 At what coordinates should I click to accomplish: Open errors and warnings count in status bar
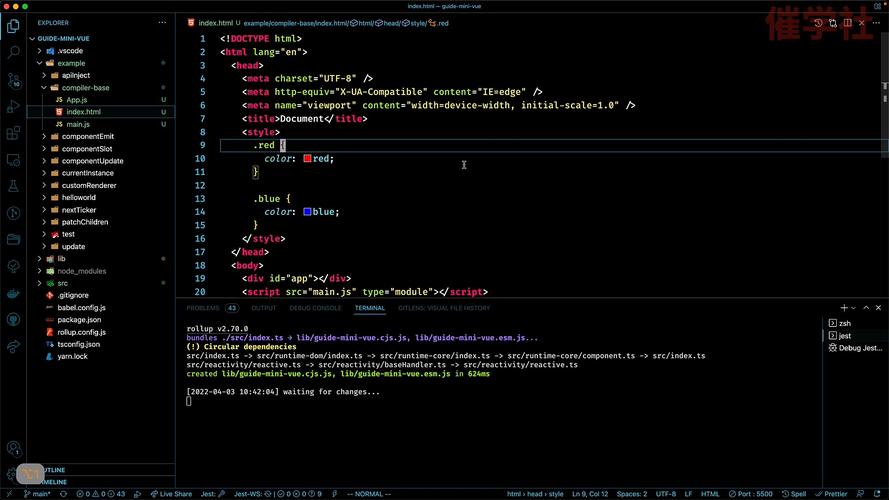100,494
